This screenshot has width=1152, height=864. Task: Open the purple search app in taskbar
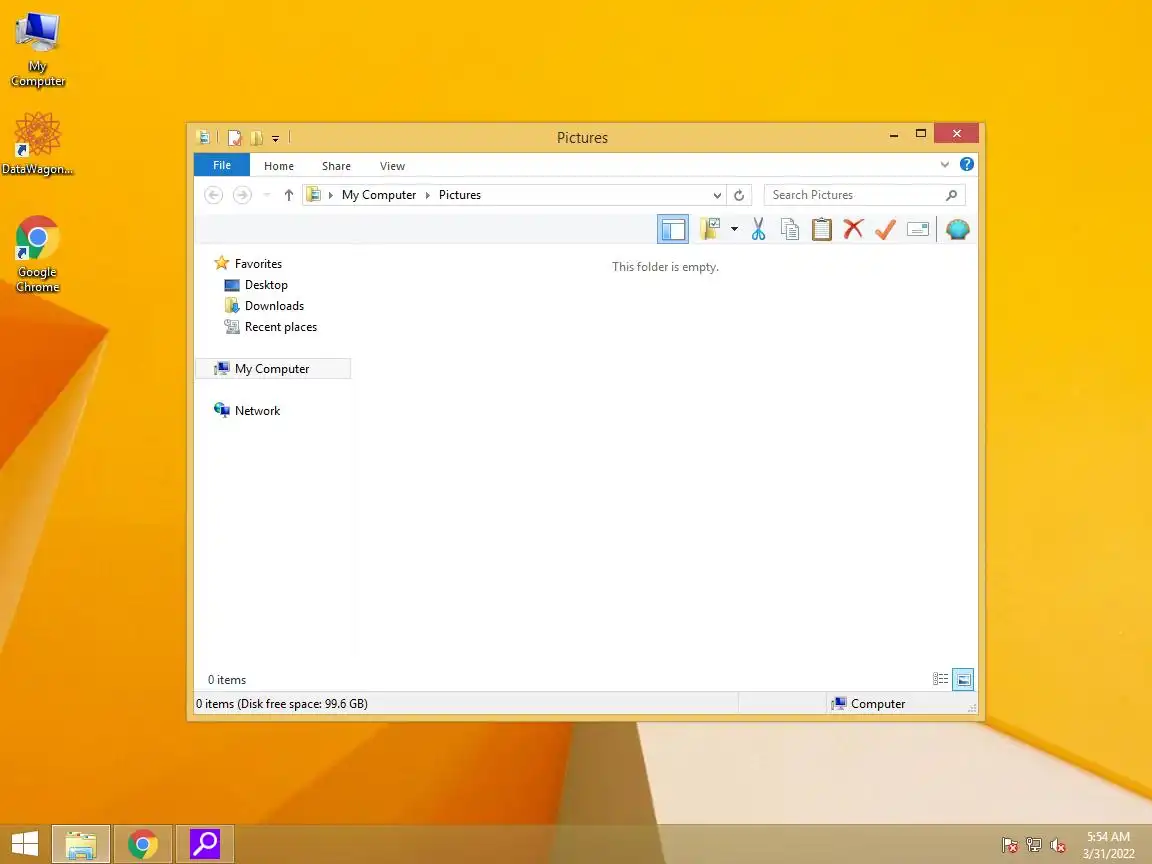(205, 844)
